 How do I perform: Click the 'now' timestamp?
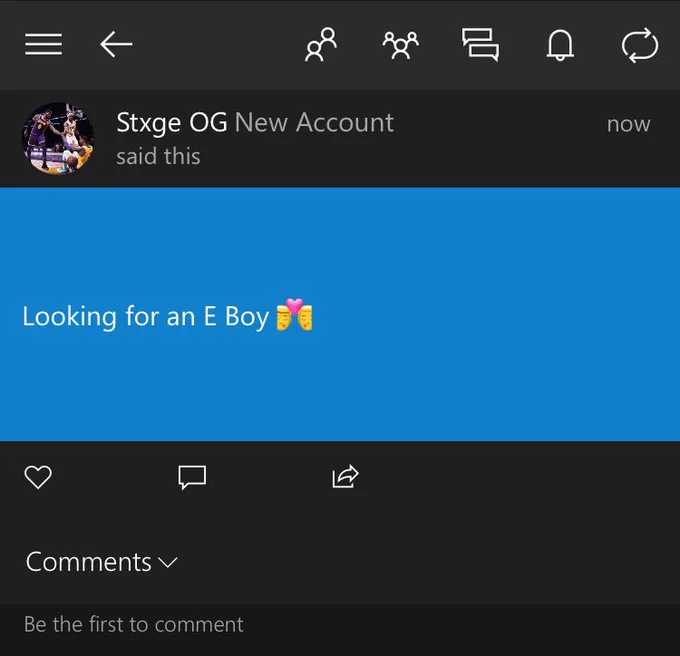click(x=628, y=124)
